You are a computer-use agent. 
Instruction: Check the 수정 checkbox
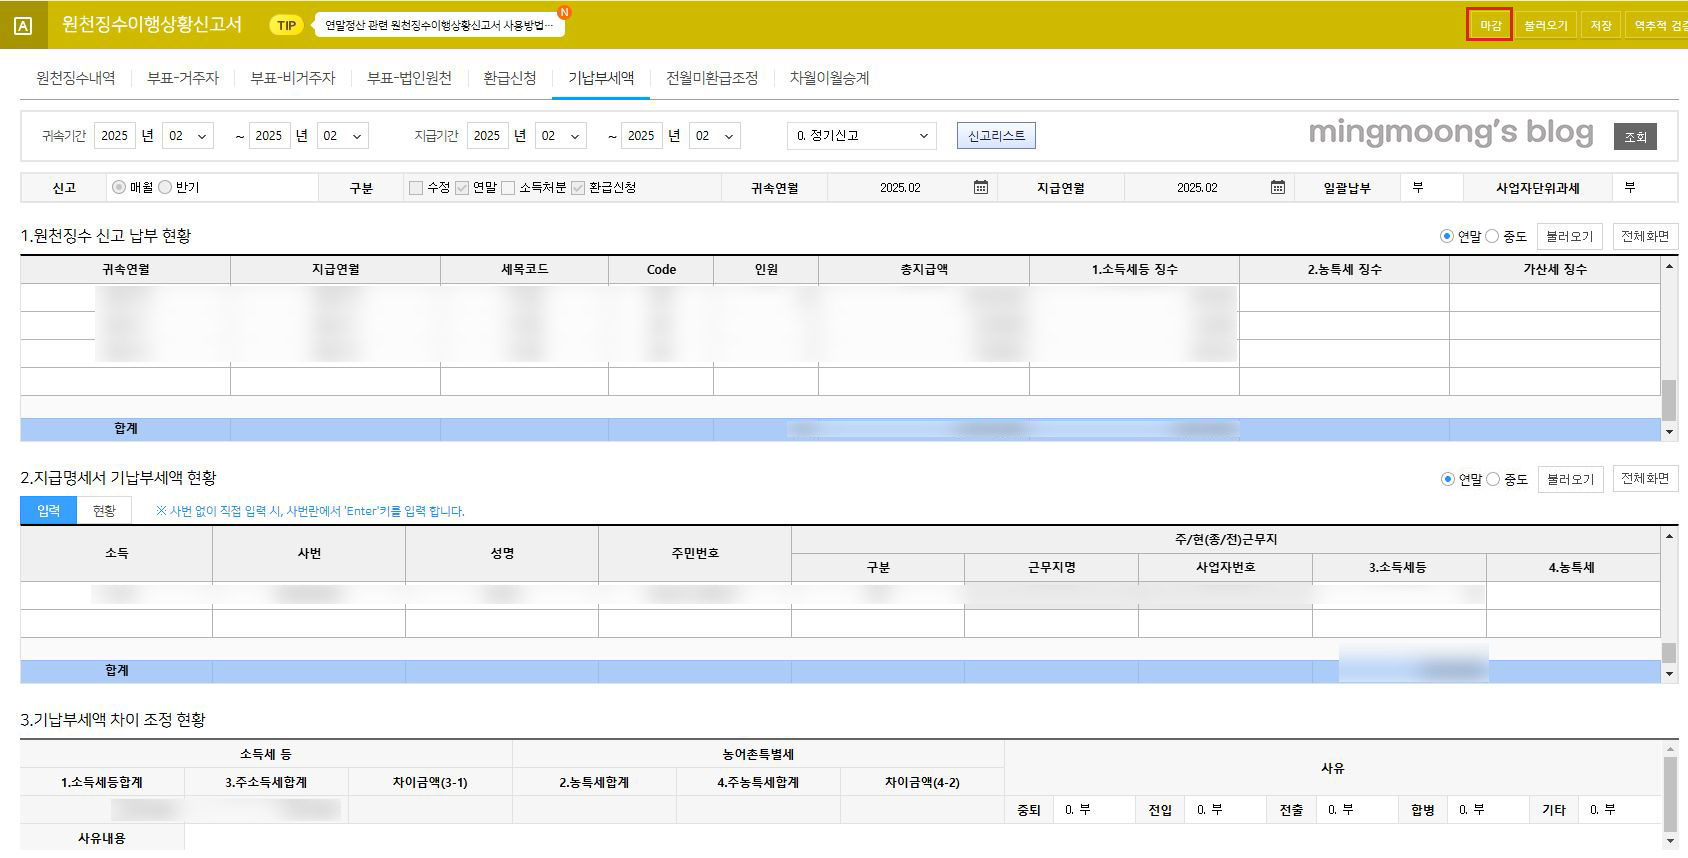(x=416, y=187)
